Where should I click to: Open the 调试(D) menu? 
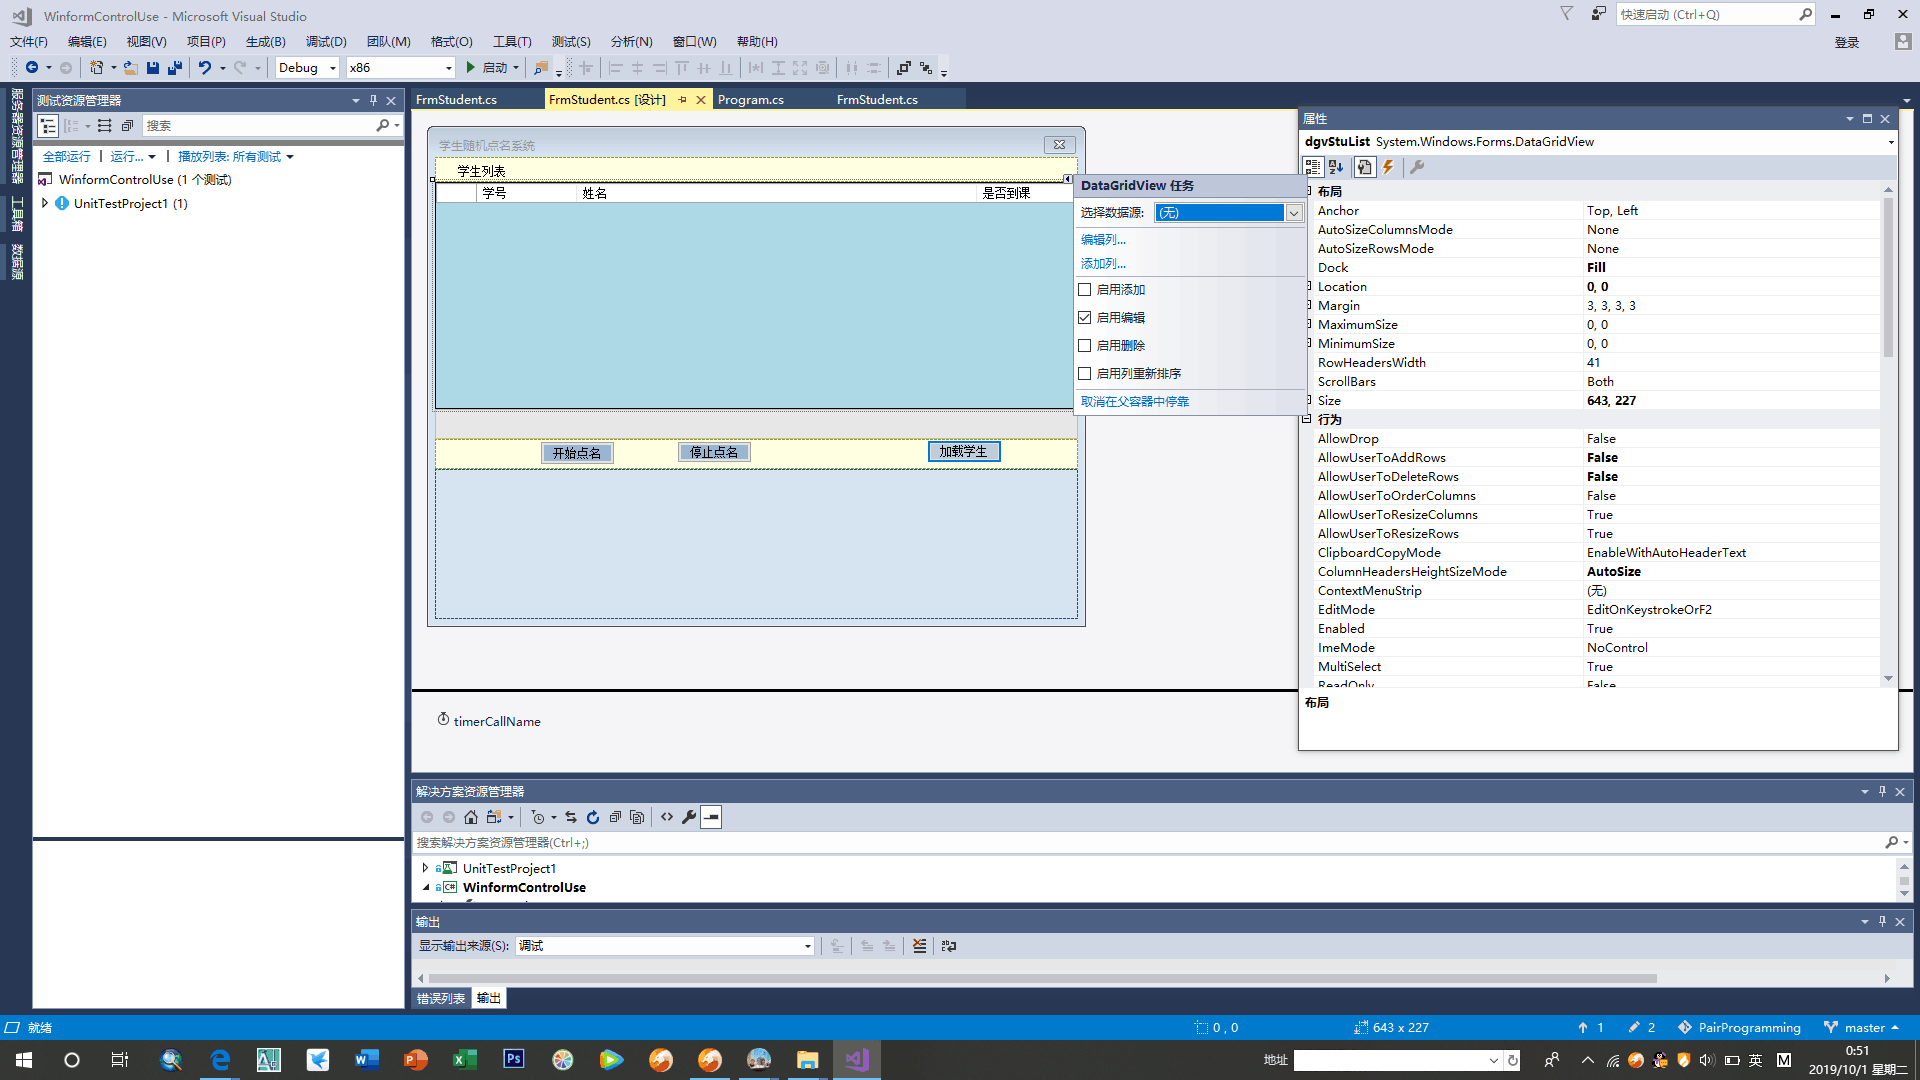coord(326,42)
